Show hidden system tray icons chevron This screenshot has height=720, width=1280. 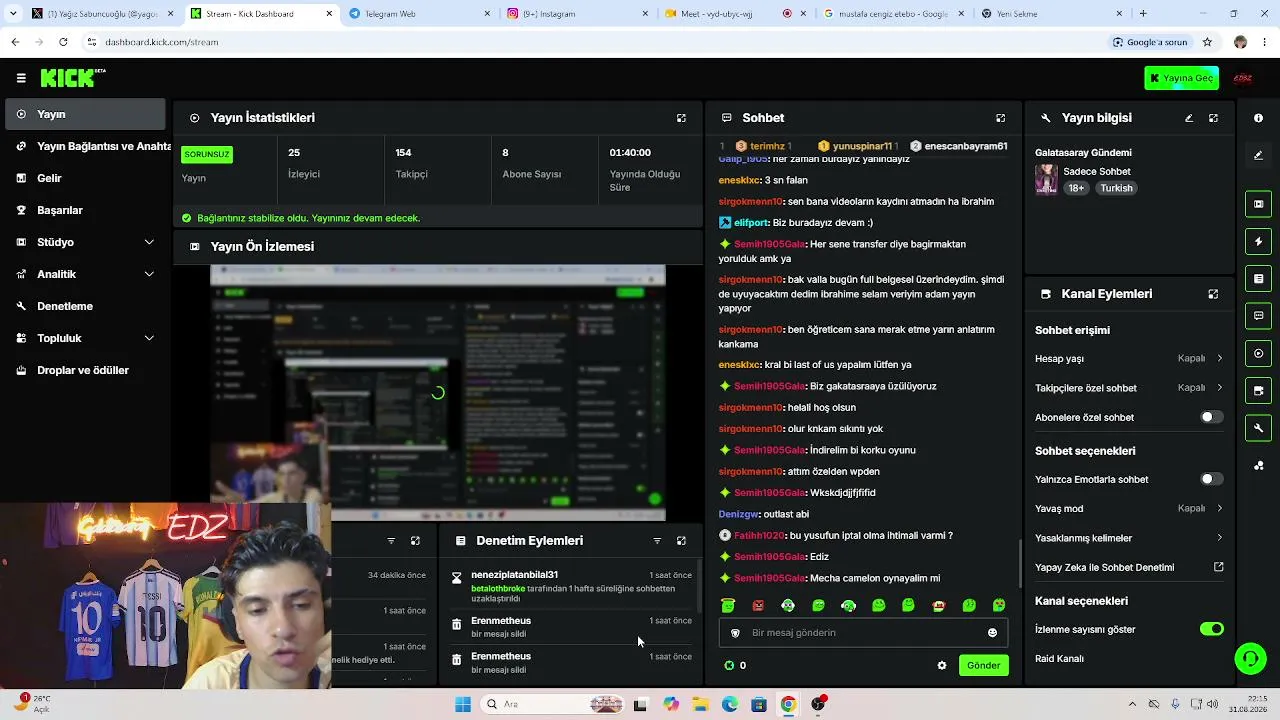click(x=1132, y=704)
